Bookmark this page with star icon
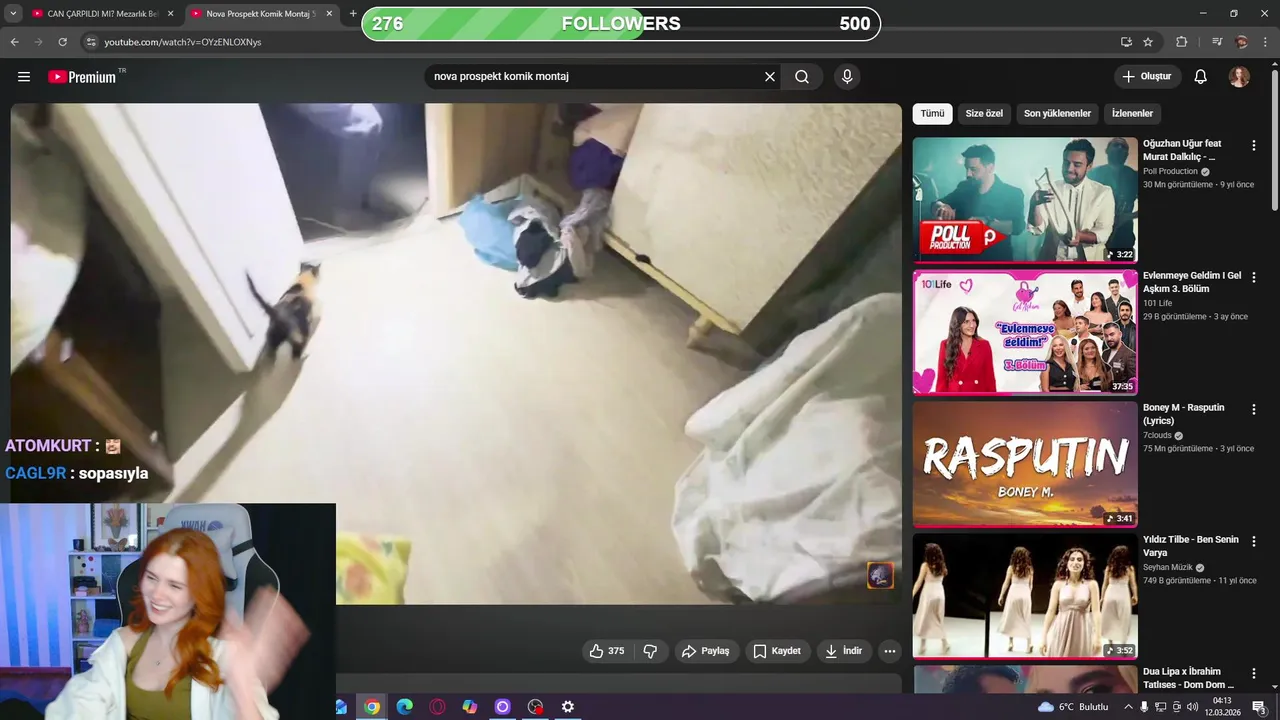 (1148, 42)
